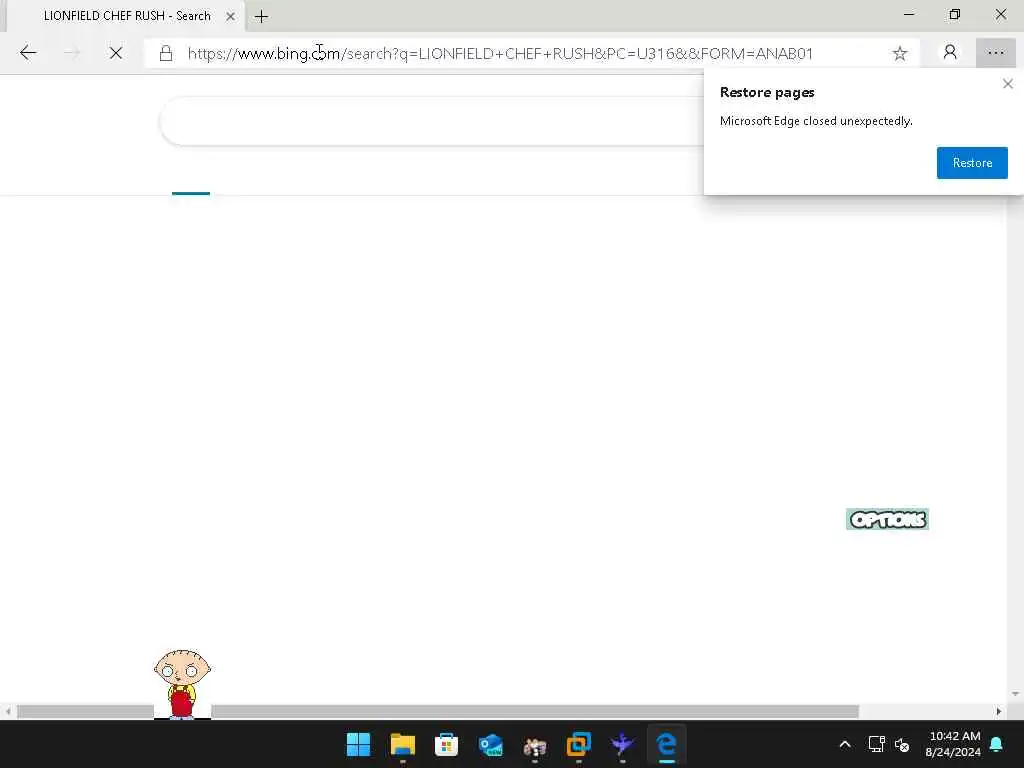The height and width of the screenshot is (768, 1024).
Task: Stop loading the page
Action: (116, 53)
